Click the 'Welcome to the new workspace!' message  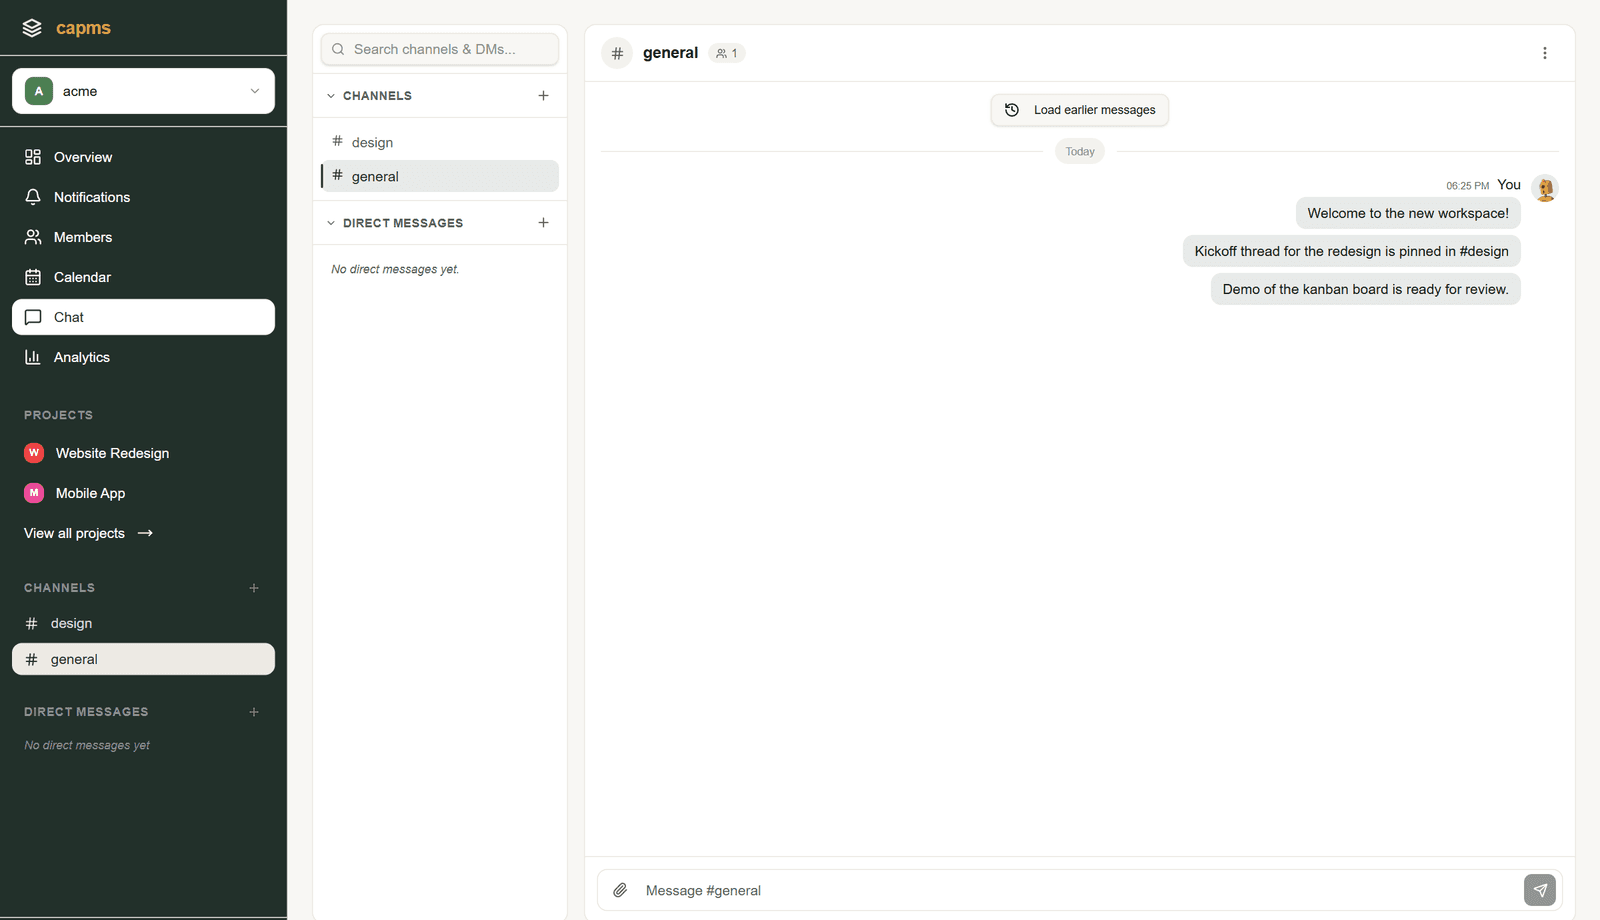point(1408,213)
